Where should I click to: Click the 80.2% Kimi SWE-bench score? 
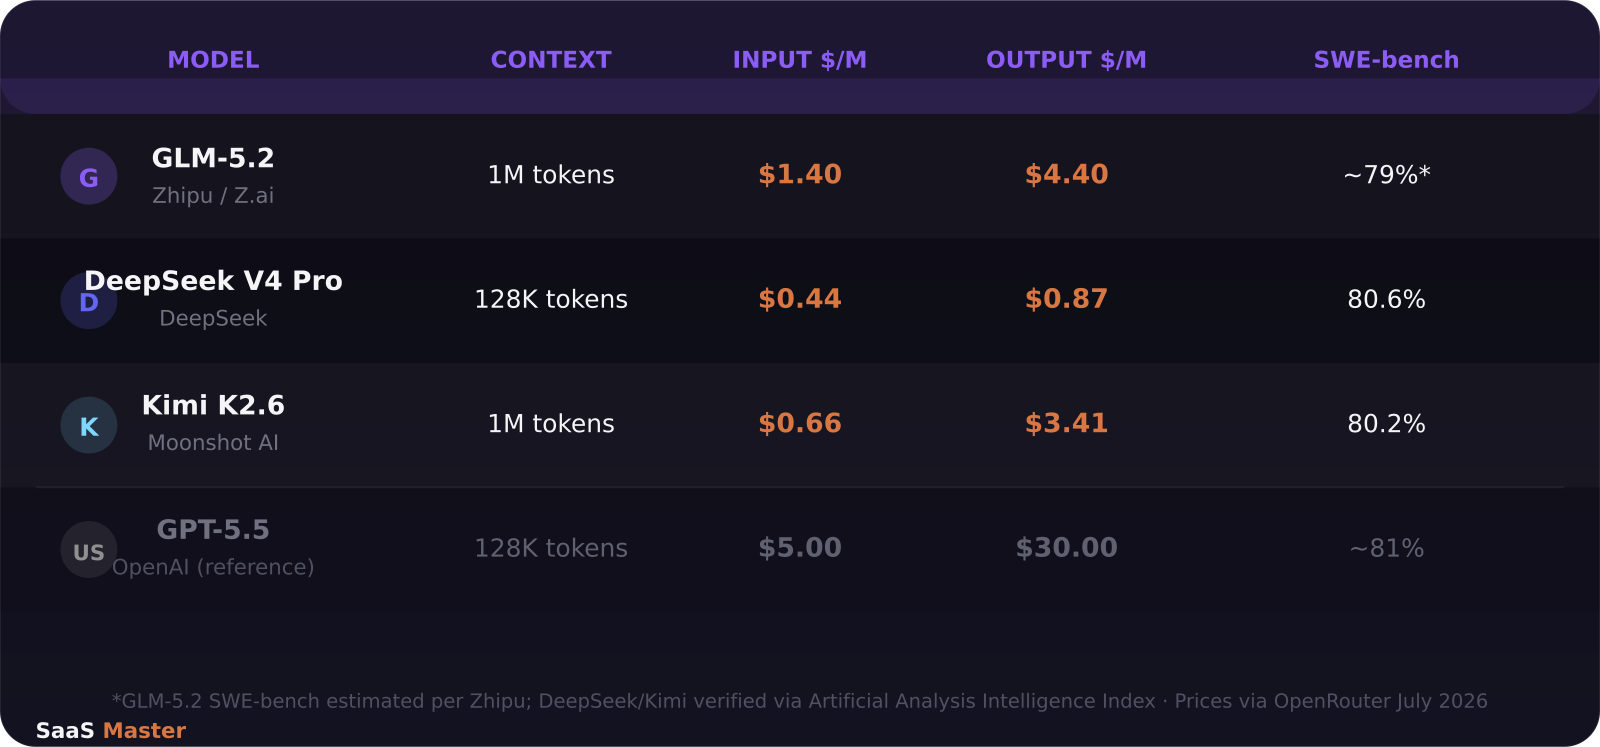coord(1386,424)
